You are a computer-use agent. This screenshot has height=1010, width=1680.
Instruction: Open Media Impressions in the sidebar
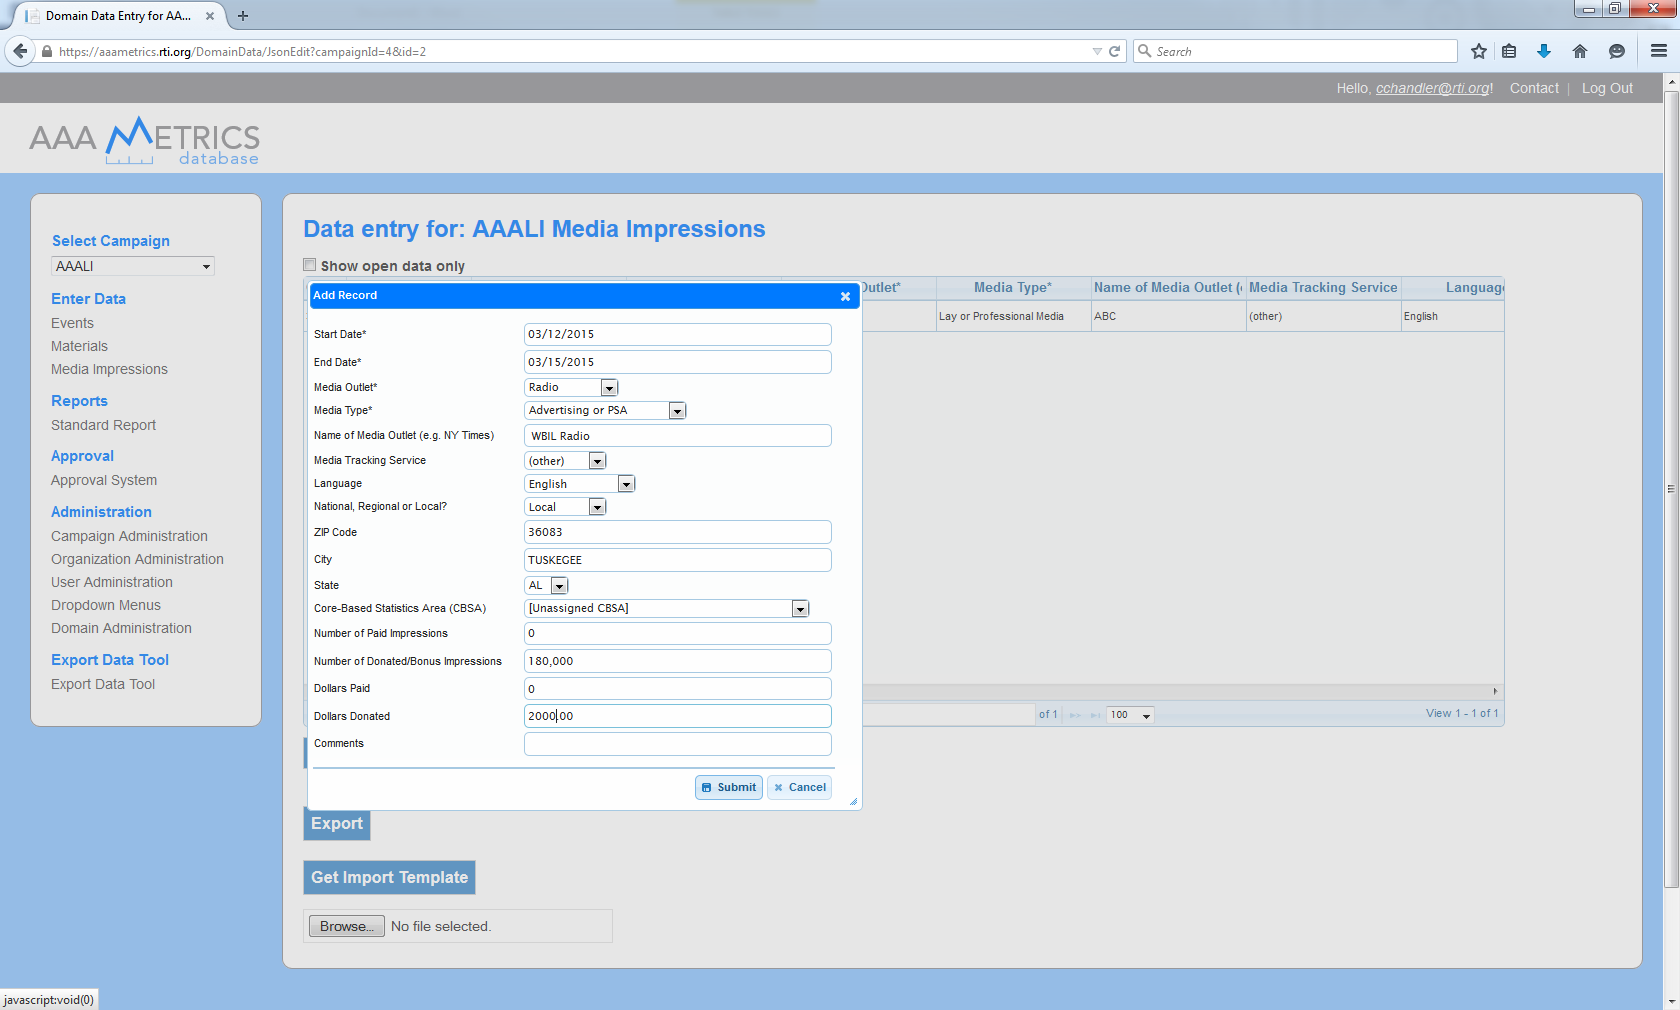(109, 369)
